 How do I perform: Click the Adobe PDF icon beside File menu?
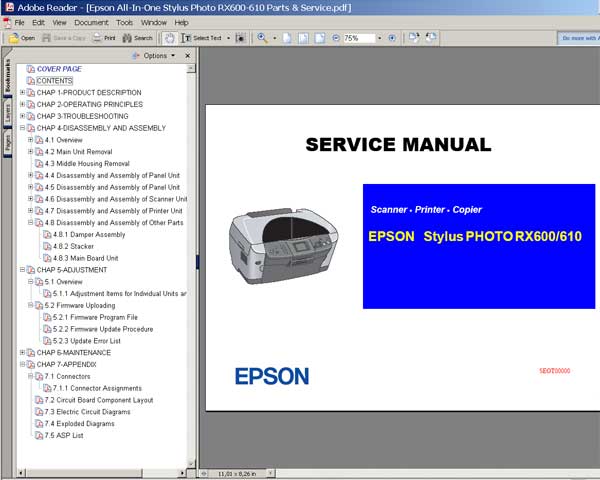coord(7,23)
